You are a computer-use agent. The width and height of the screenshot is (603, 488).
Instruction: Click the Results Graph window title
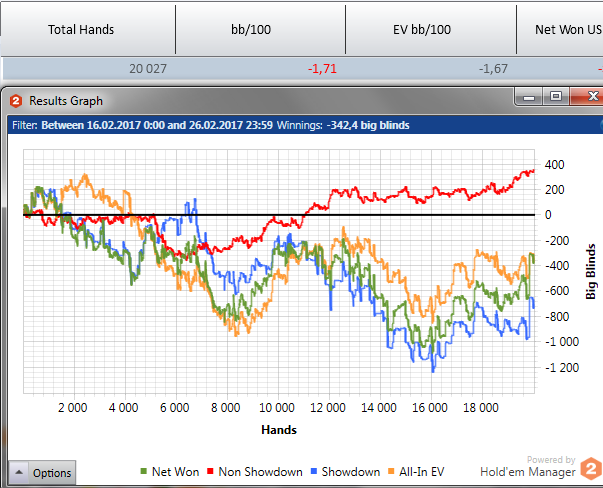point(66,101)
